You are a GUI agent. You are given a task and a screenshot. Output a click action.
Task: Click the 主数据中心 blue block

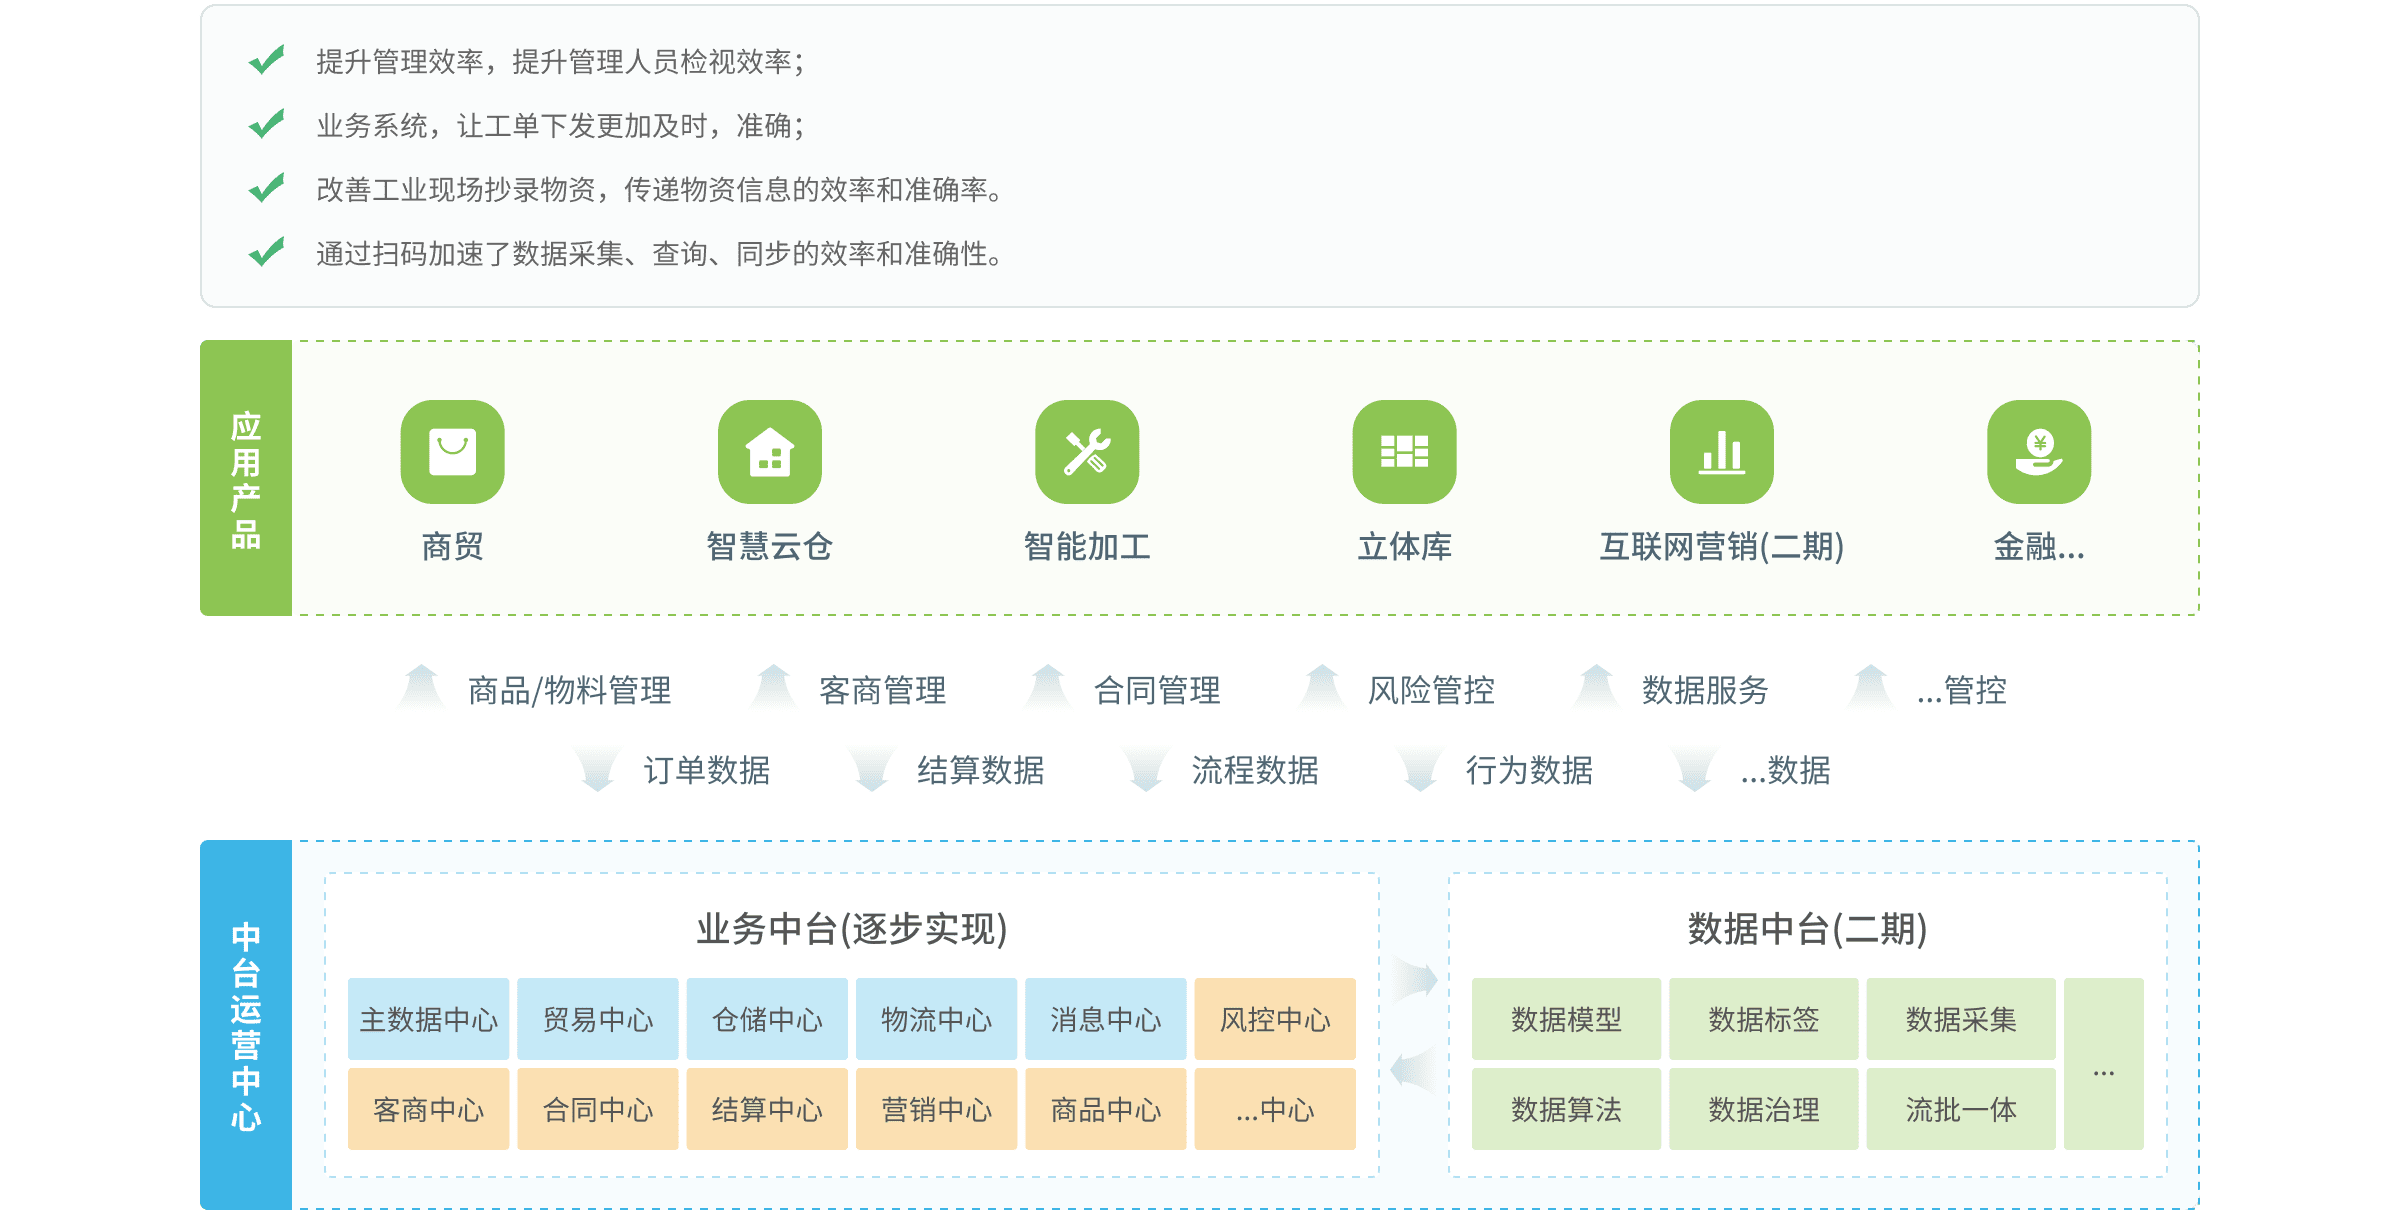(x=428, y=1019)
